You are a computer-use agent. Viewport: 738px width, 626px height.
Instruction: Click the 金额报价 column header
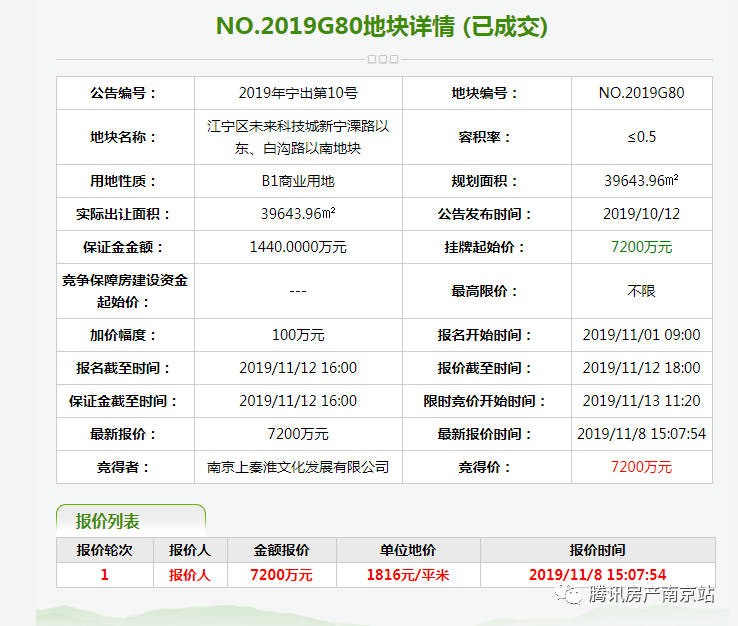[281, 550]
